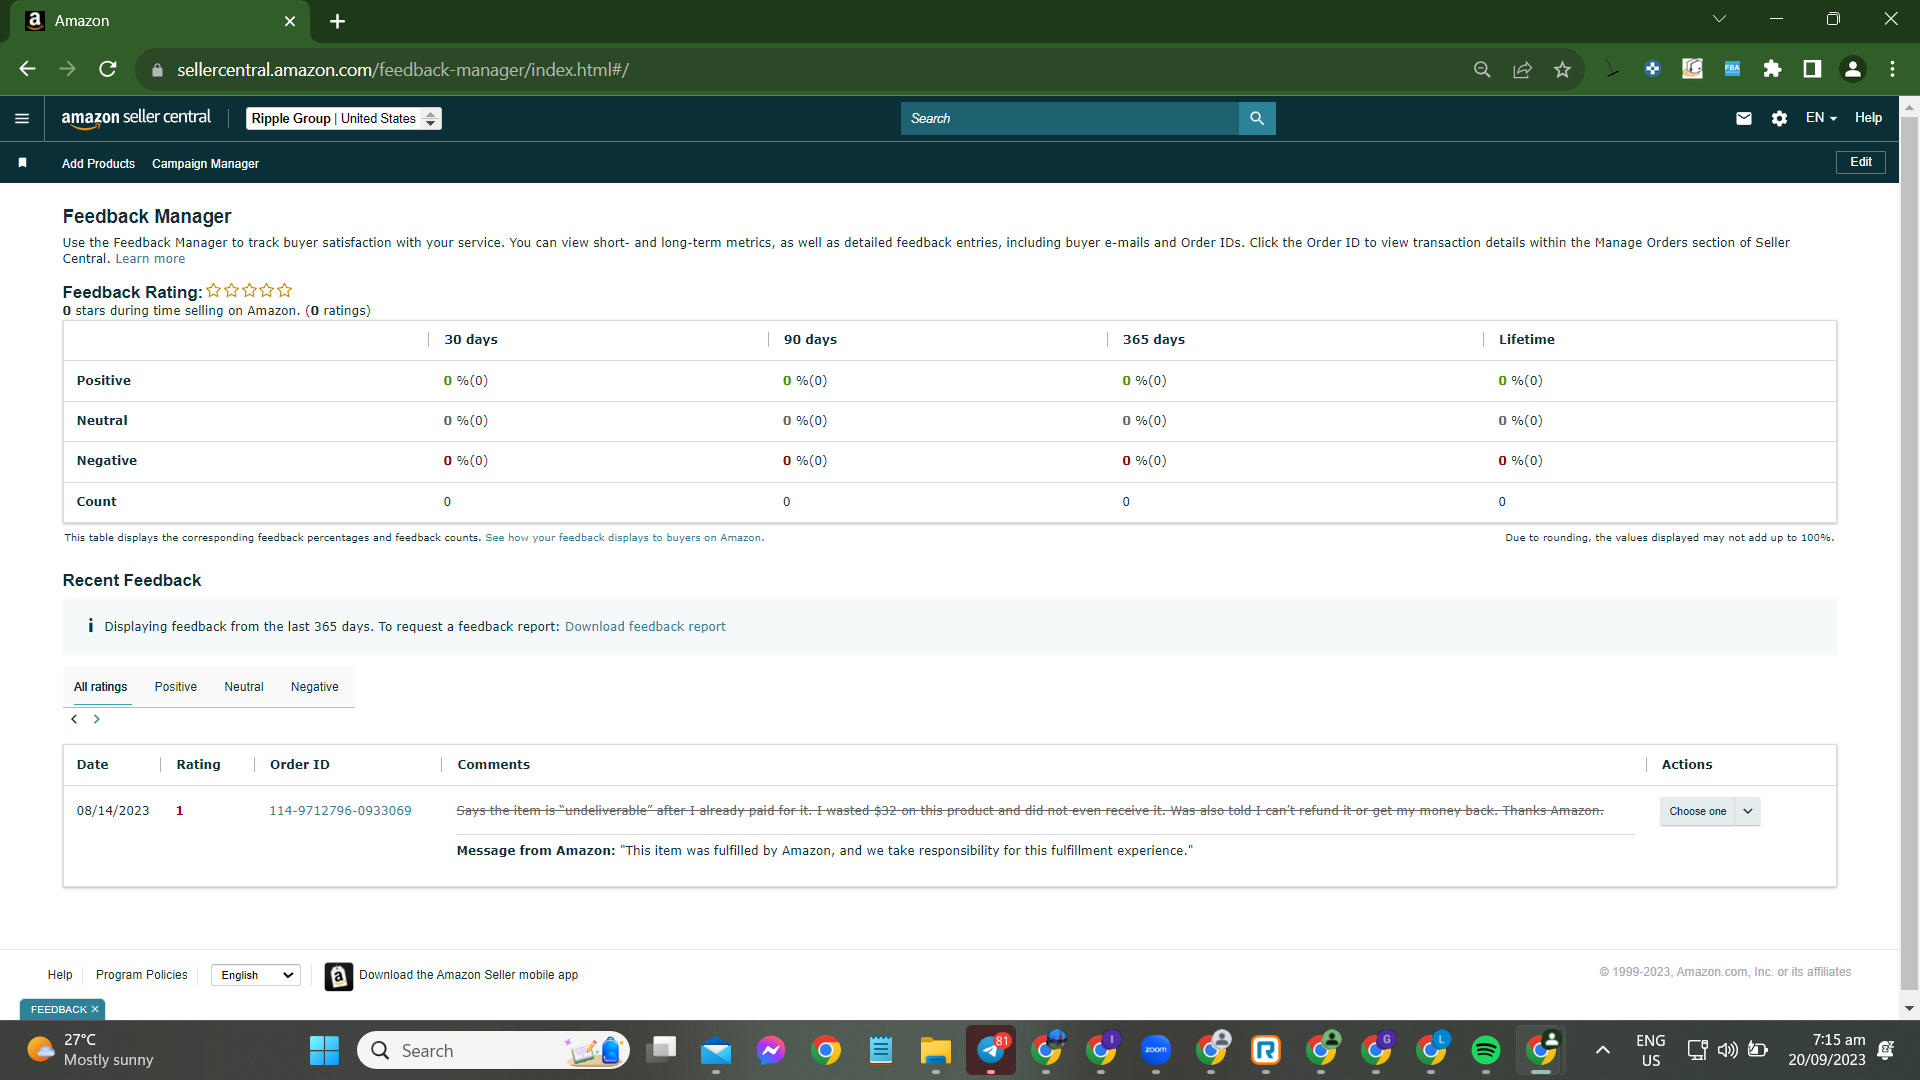This screenshot has height=1080, width=1920.
Task: Expand the browser tab search chevron
Action: (x=1720, y=19)
